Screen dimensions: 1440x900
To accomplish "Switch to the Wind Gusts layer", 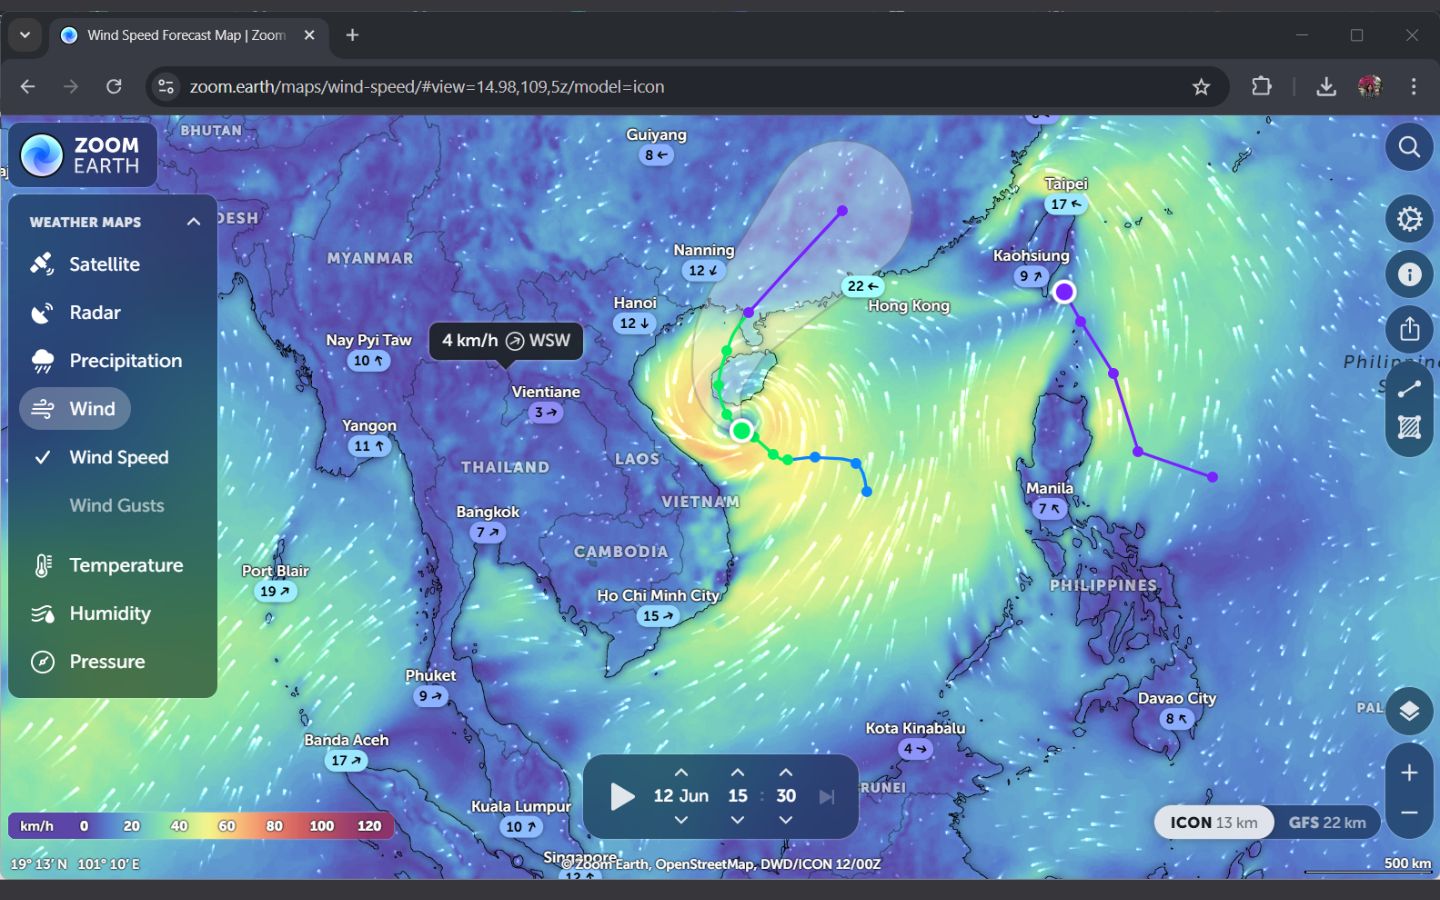I will [x=117, y=505].
